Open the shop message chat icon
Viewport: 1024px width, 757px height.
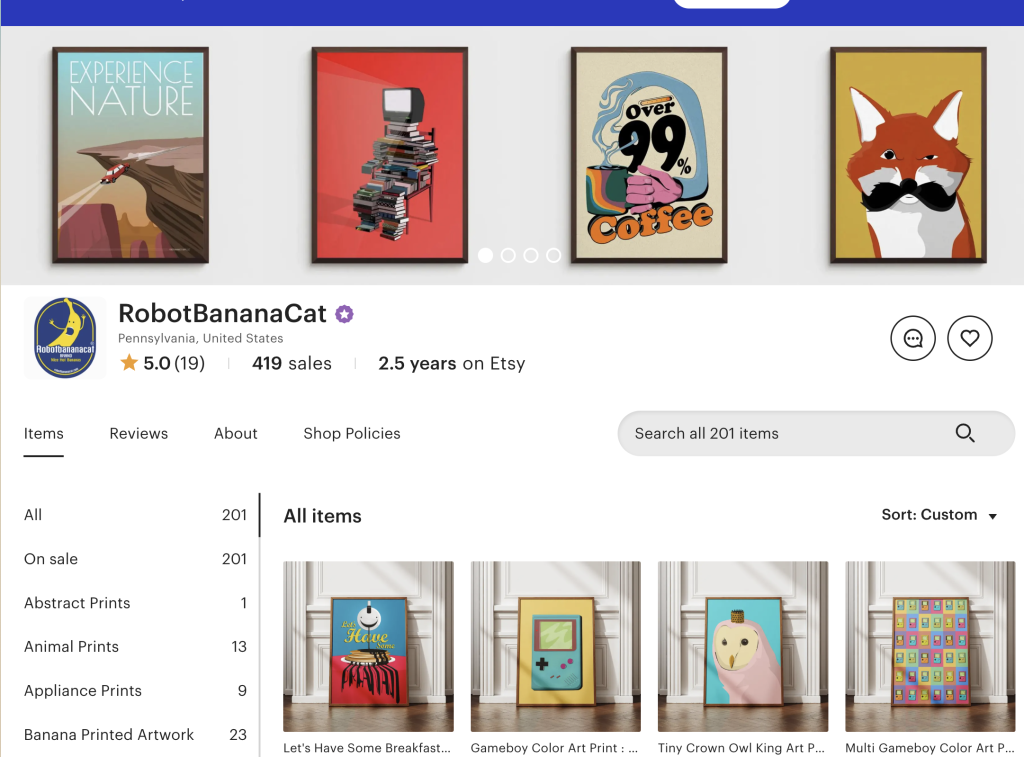point(912,337)
